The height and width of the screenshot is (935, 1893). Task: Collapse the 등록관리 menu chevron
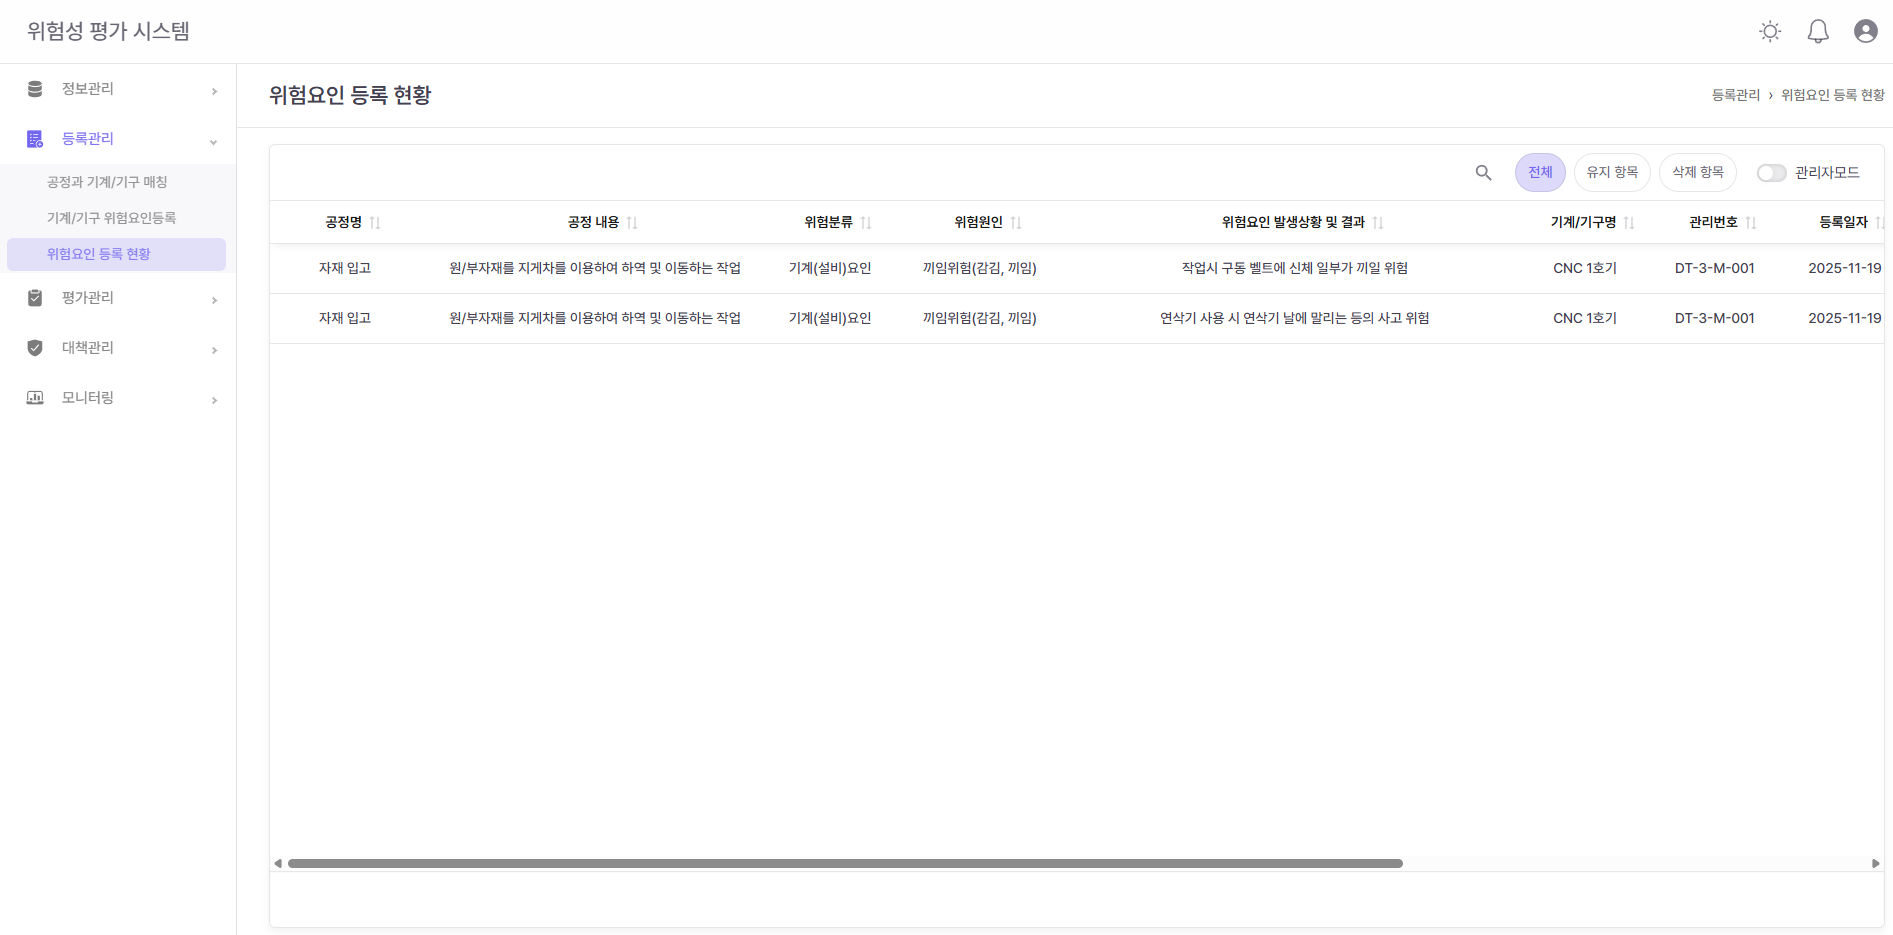(x=214, y=141)
